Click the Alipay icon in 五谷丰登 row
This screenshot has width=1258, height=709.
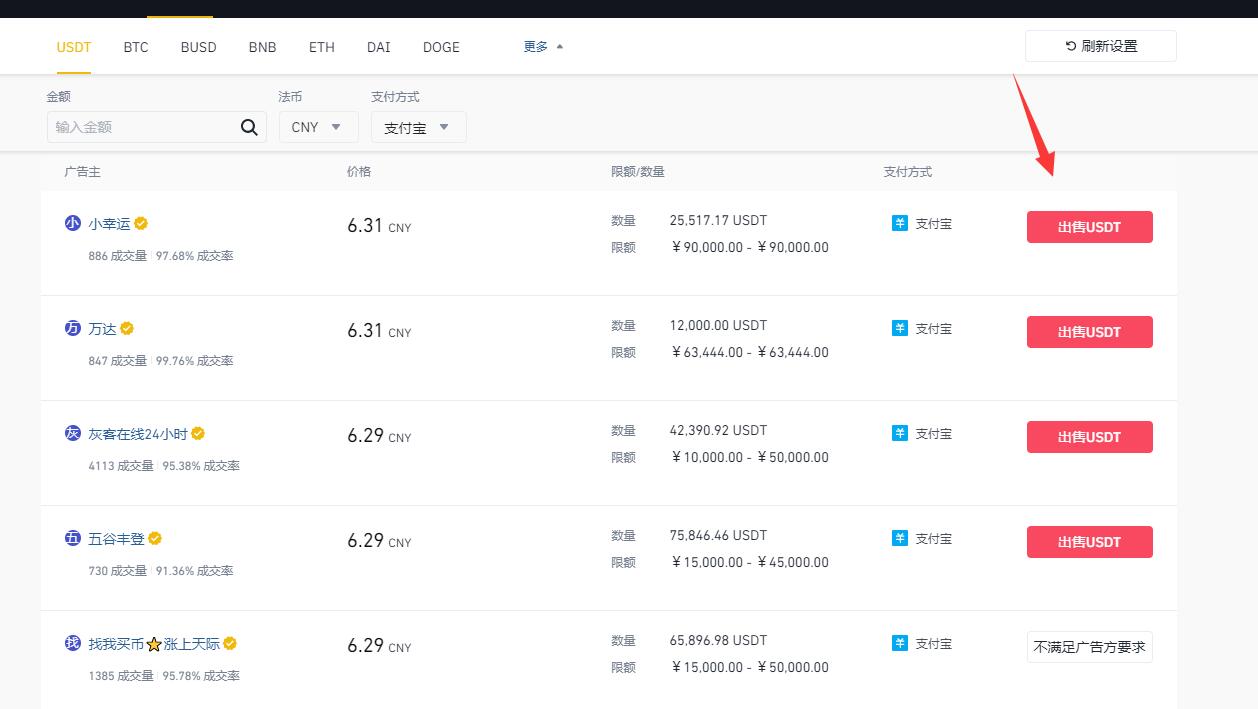click(x=899, y=538)
